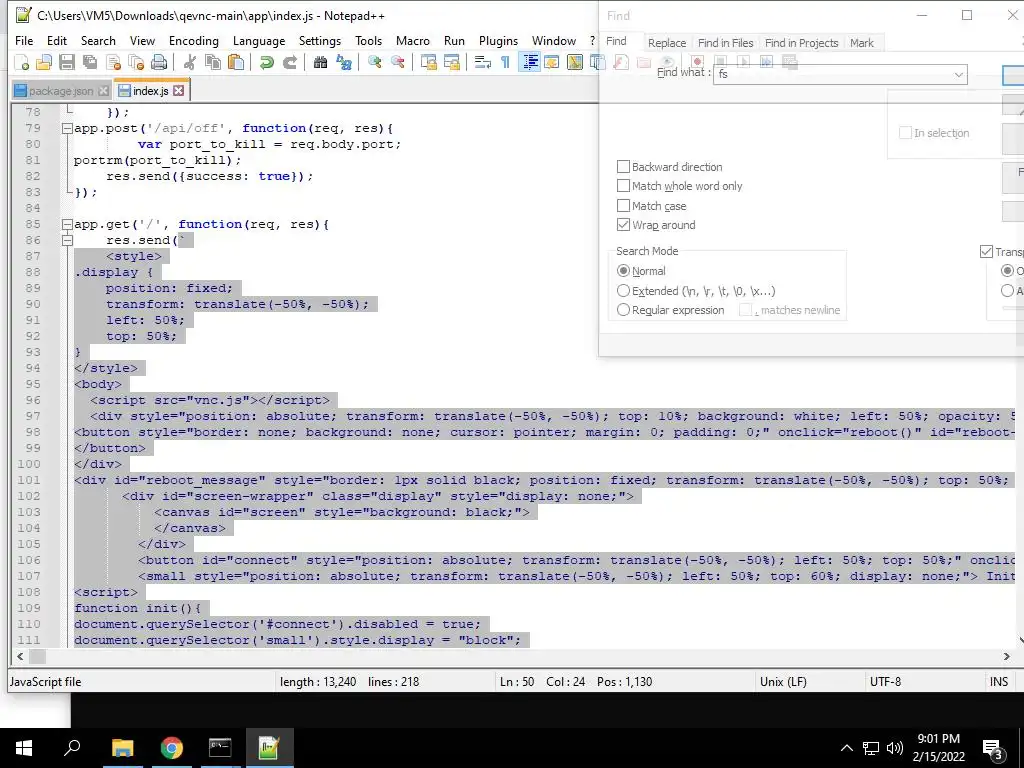Open the File menu
1024x768 pixels.
point(24,40)
